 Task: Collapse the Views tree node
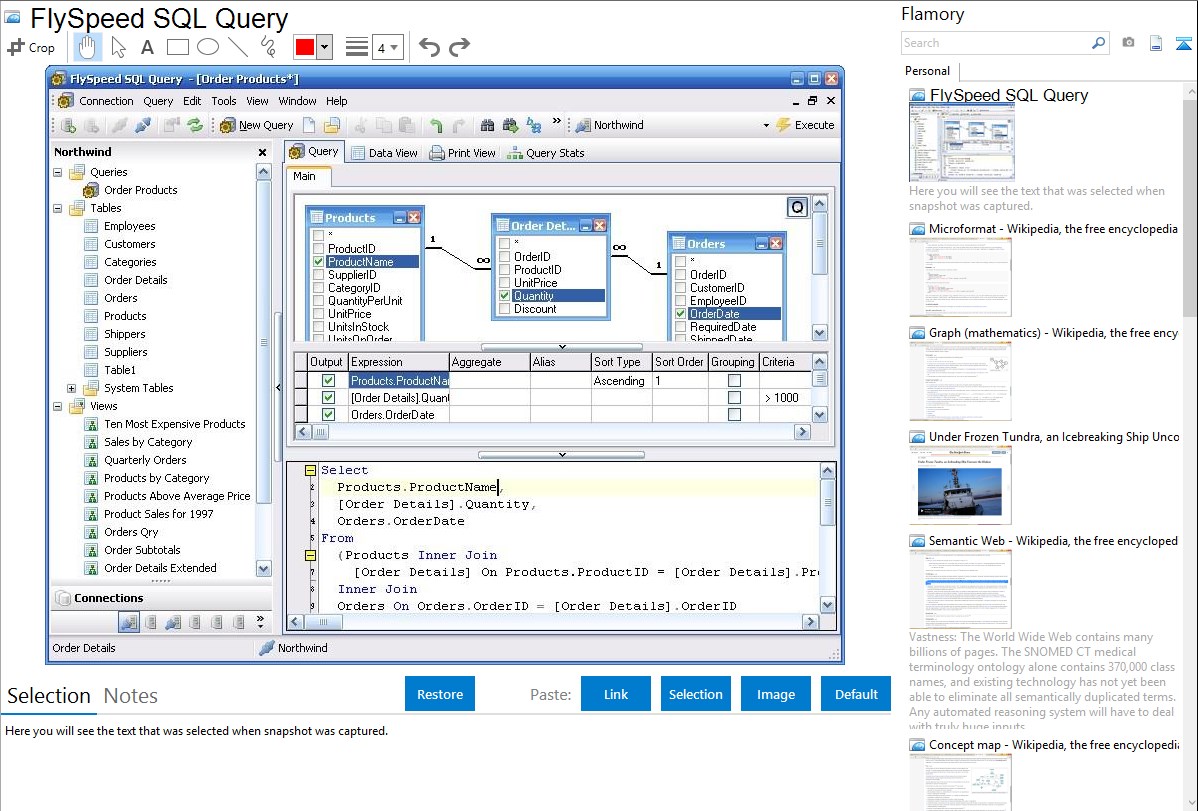click(x=58, y=406)
